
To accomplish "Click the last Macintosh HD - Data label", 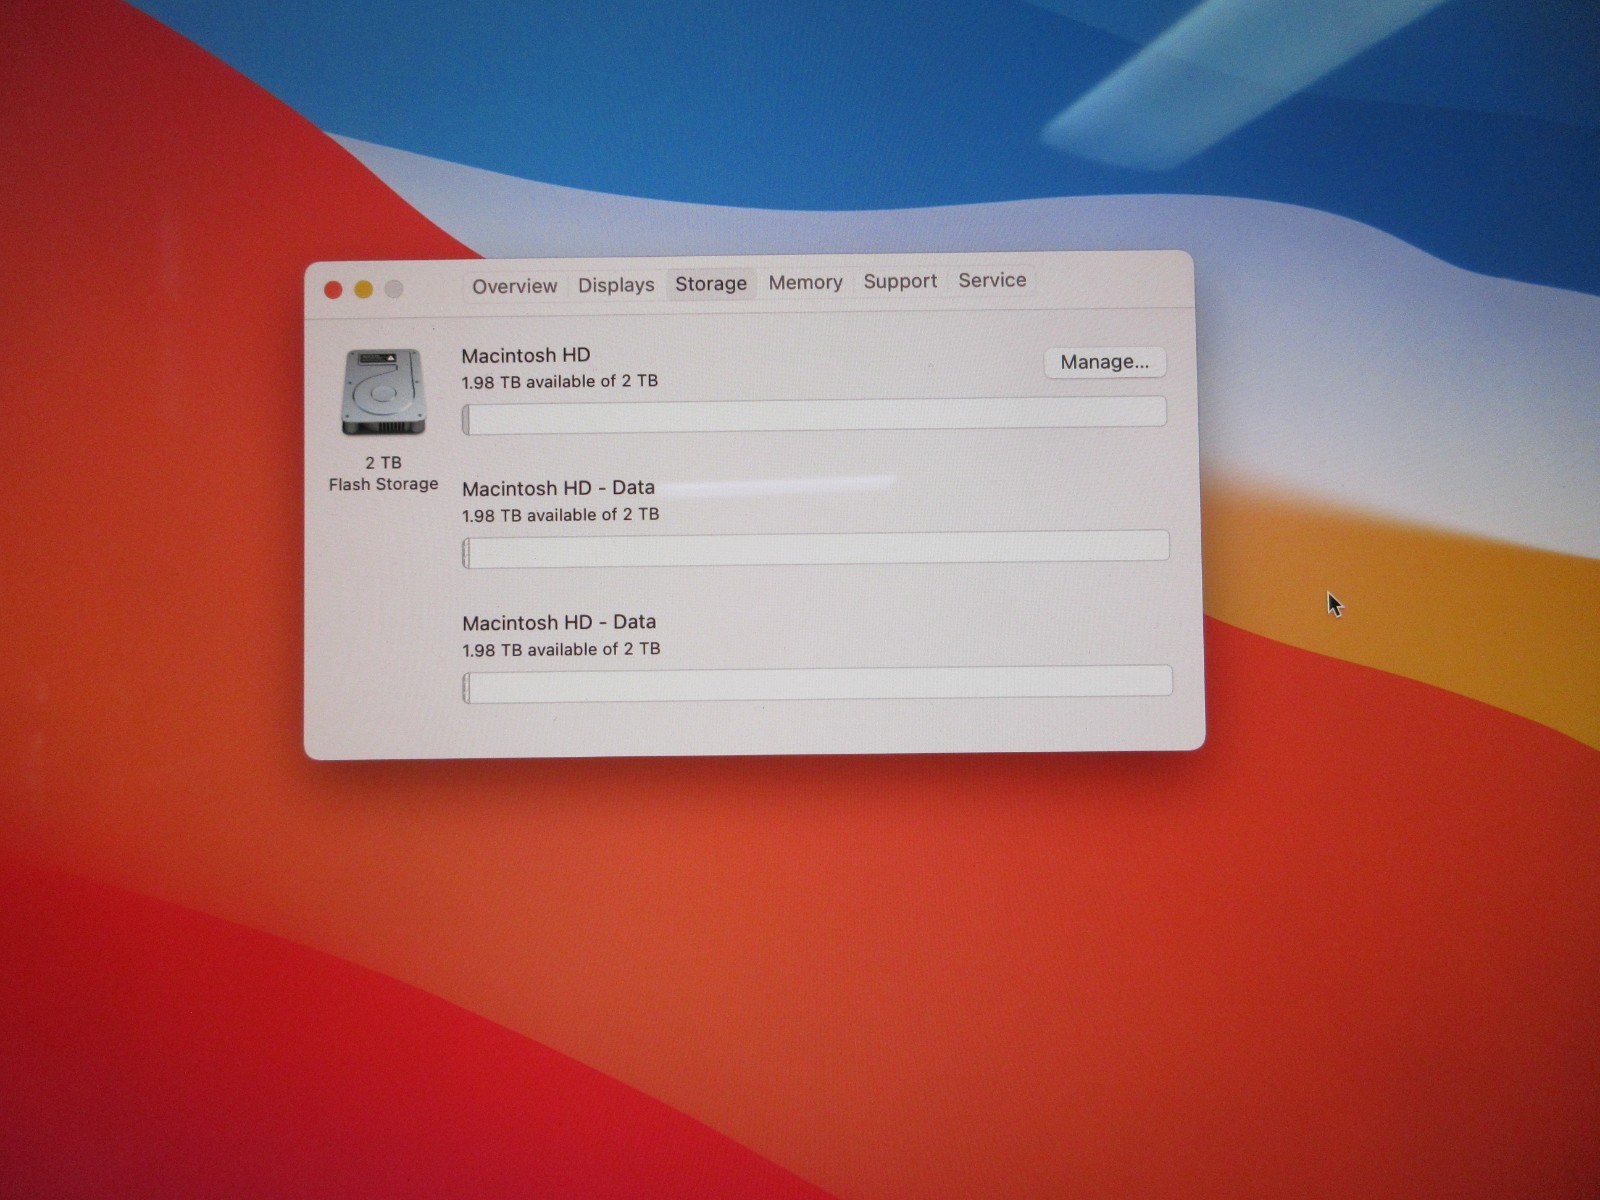I will click(x=559, y=622).
